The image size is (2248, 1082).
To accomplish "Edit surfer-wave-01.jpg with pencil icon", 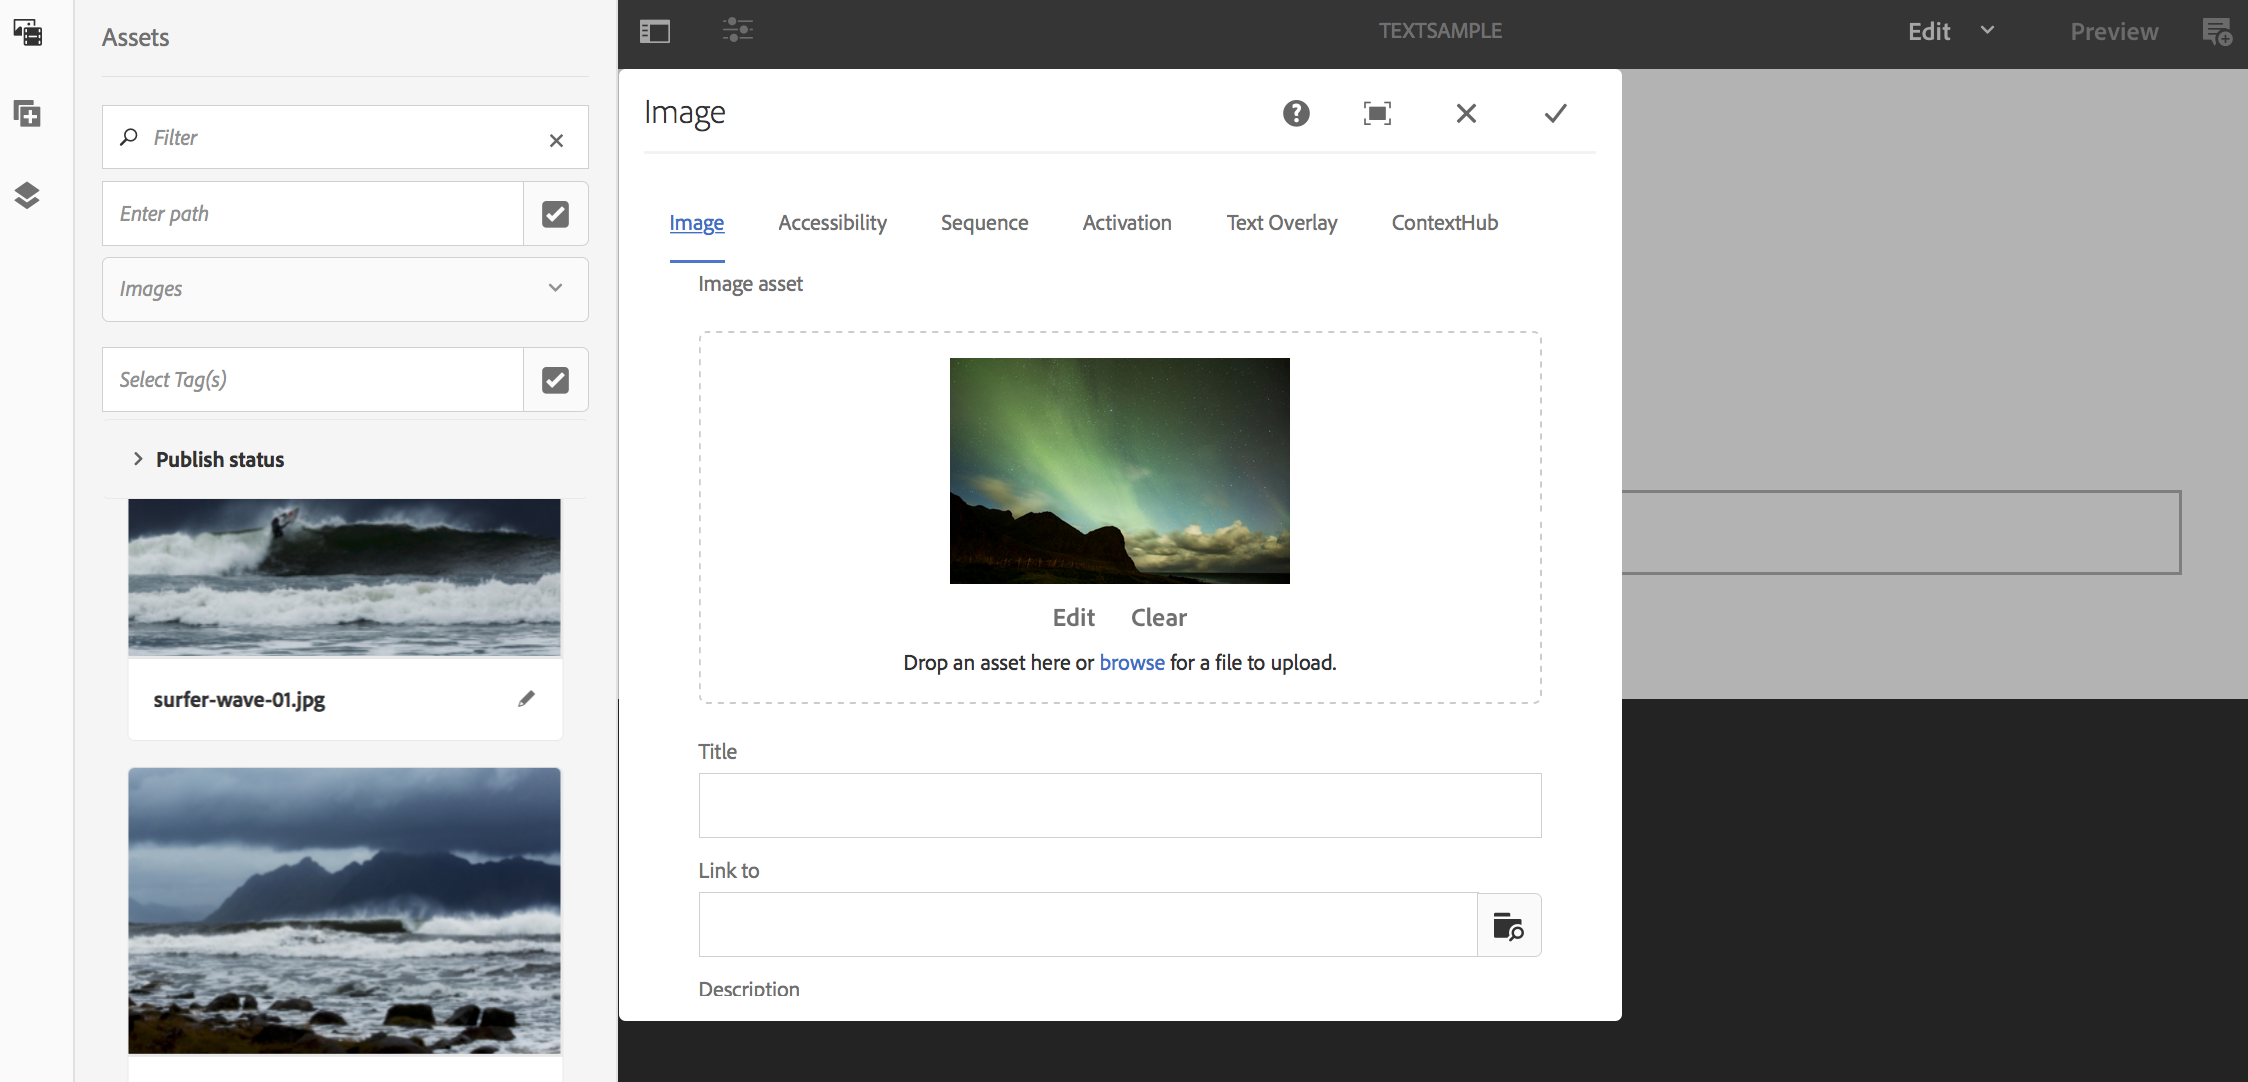I will tap(526, 699).
